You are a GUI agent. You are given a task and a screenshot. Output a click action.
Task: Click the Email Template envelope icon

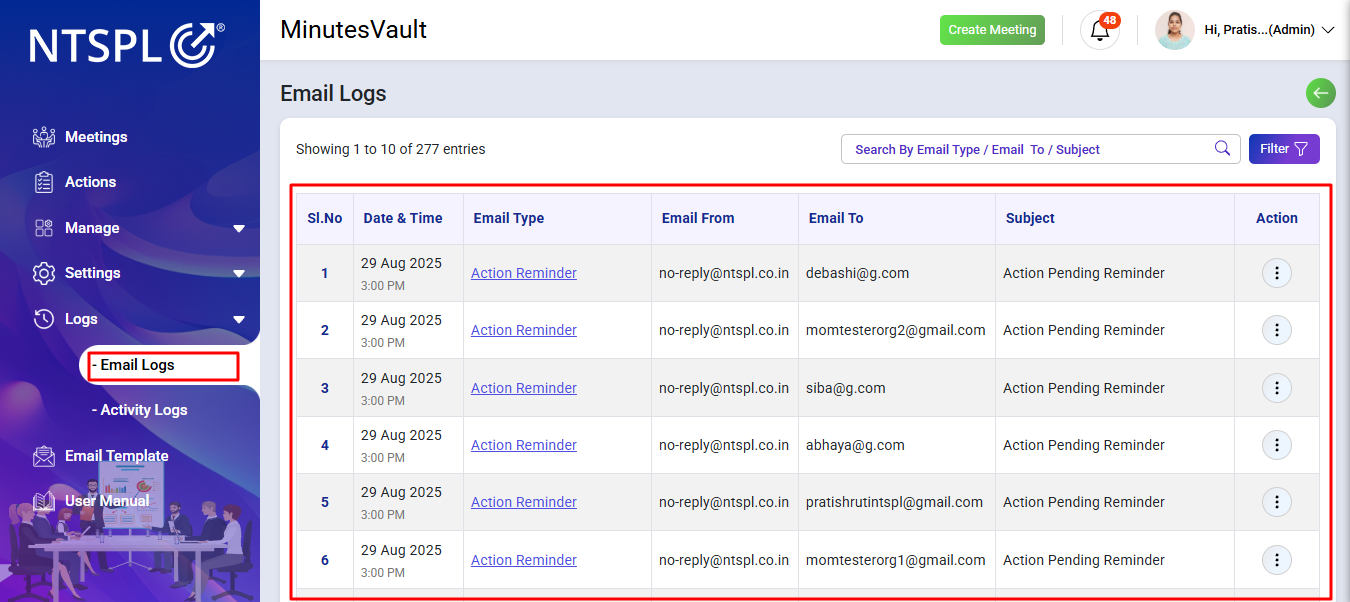43,456
